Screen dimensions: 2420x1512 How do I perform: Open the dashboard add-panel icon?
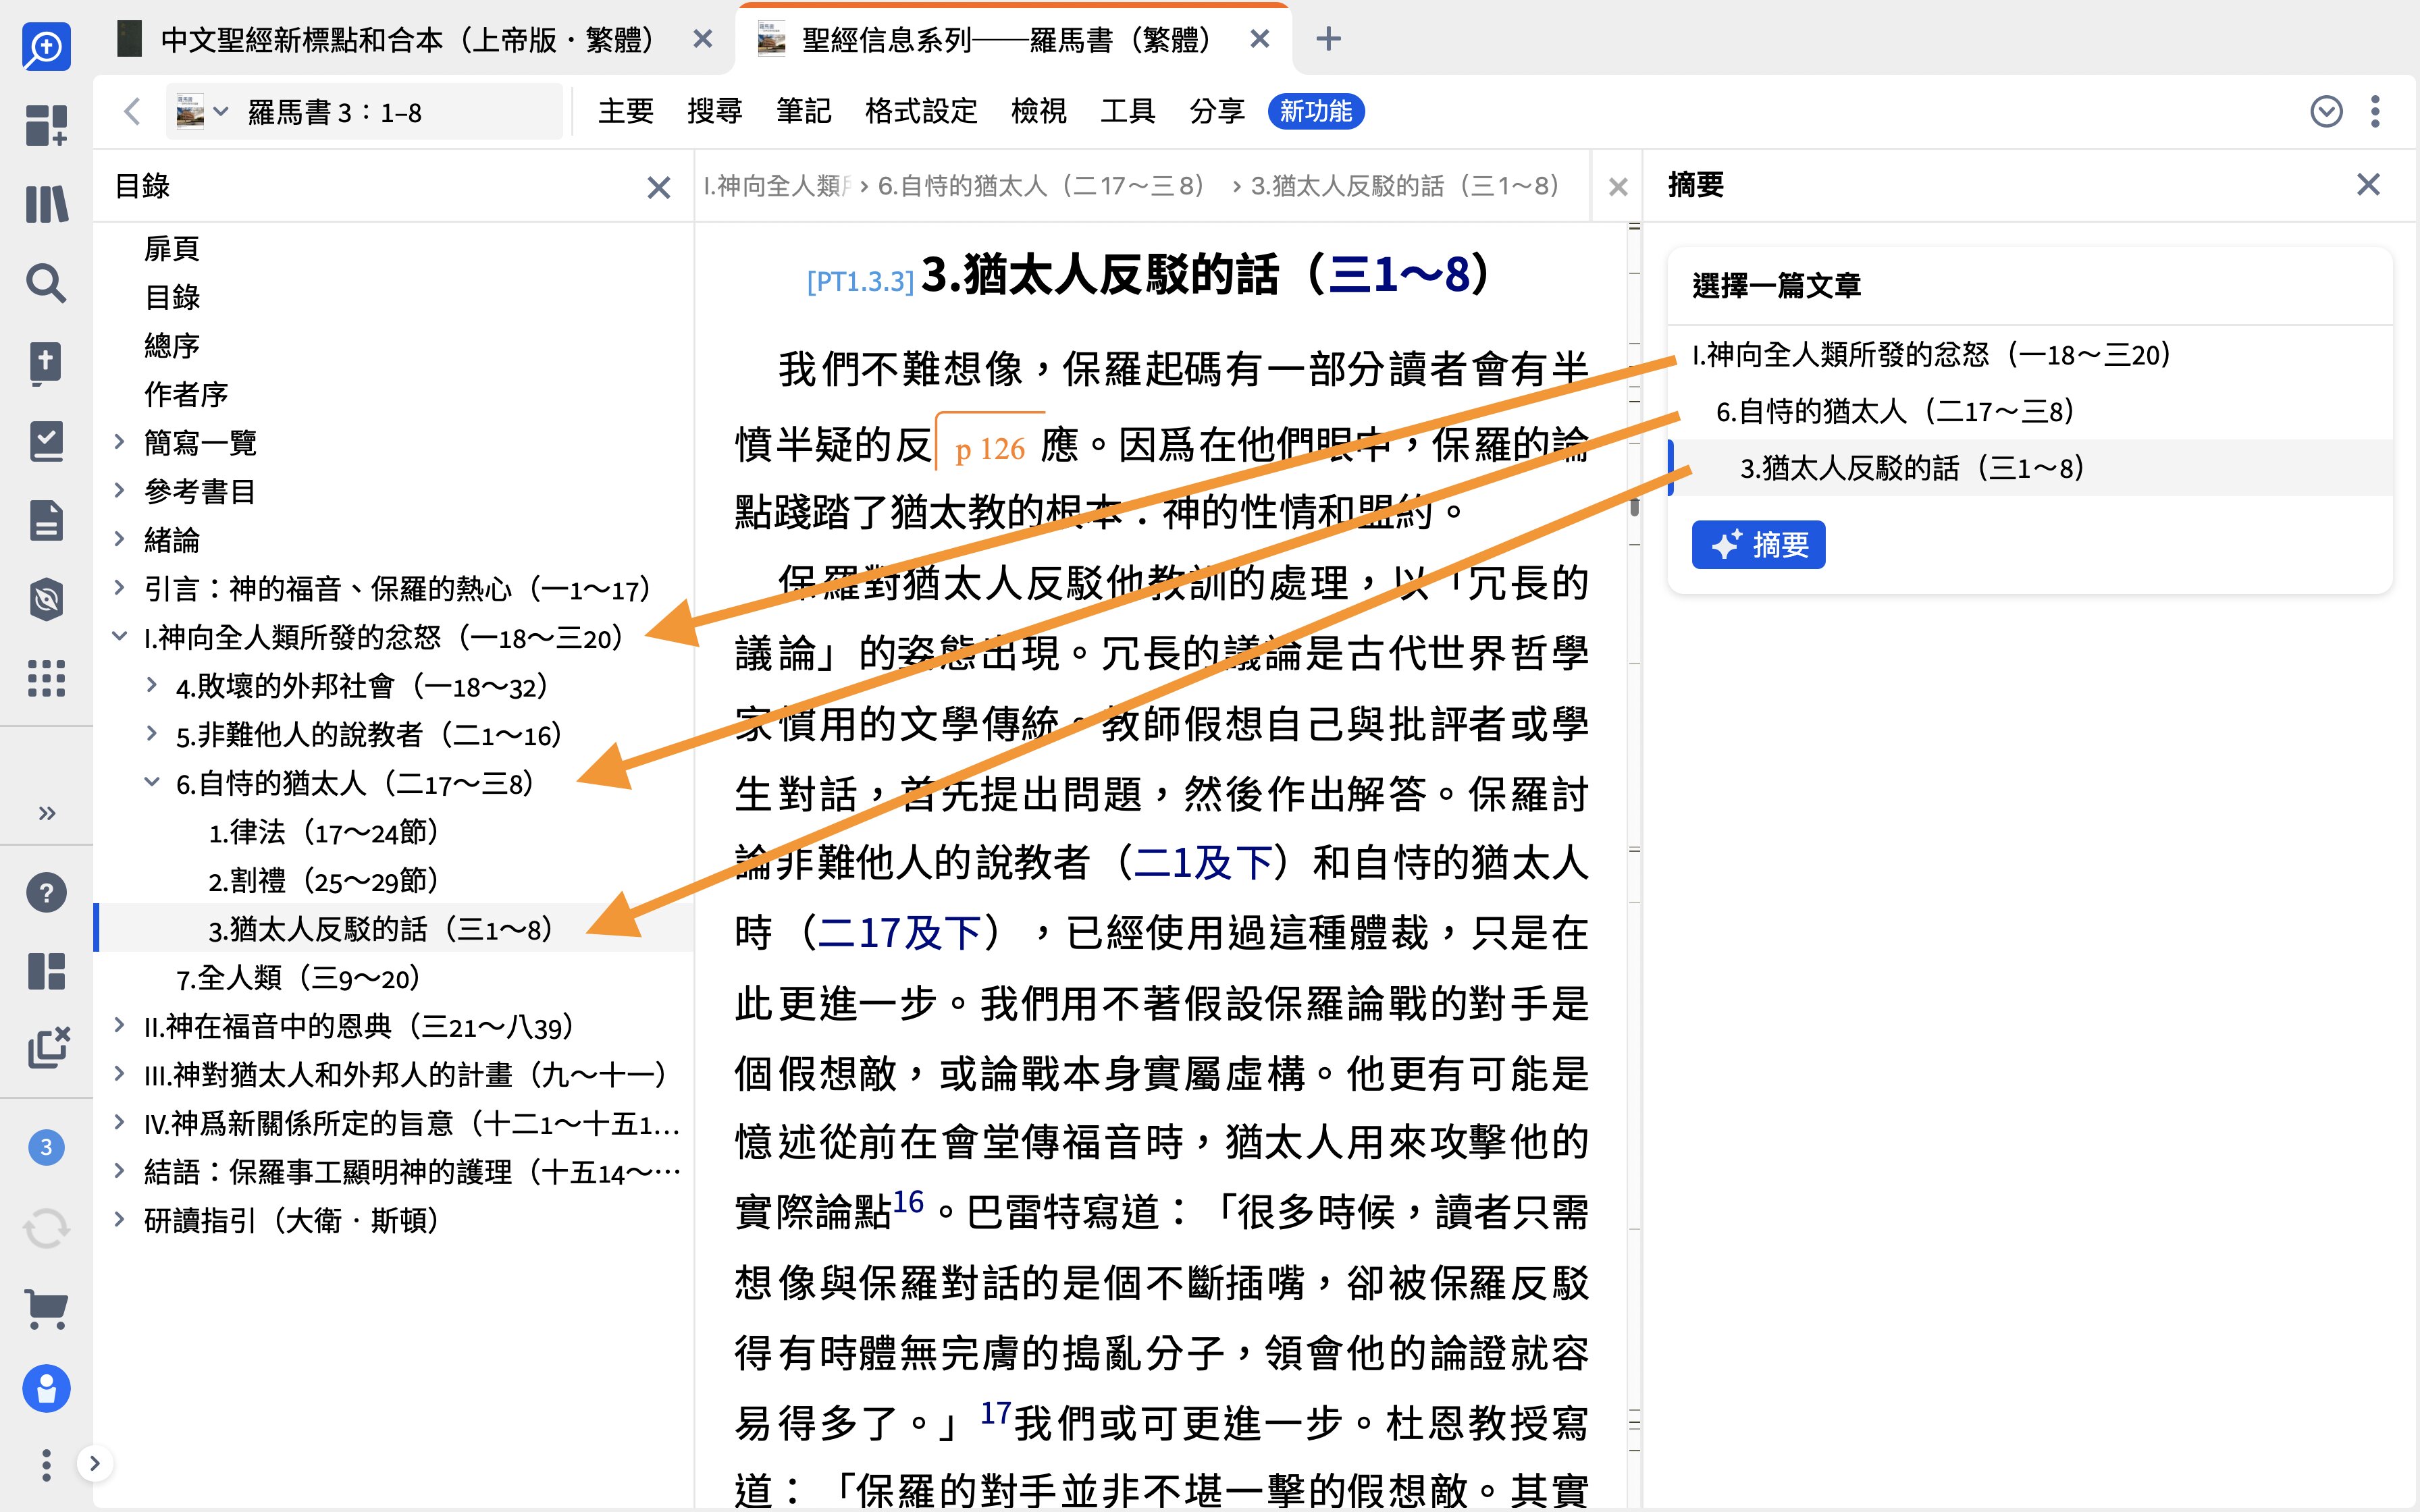[x=46, y=126]
